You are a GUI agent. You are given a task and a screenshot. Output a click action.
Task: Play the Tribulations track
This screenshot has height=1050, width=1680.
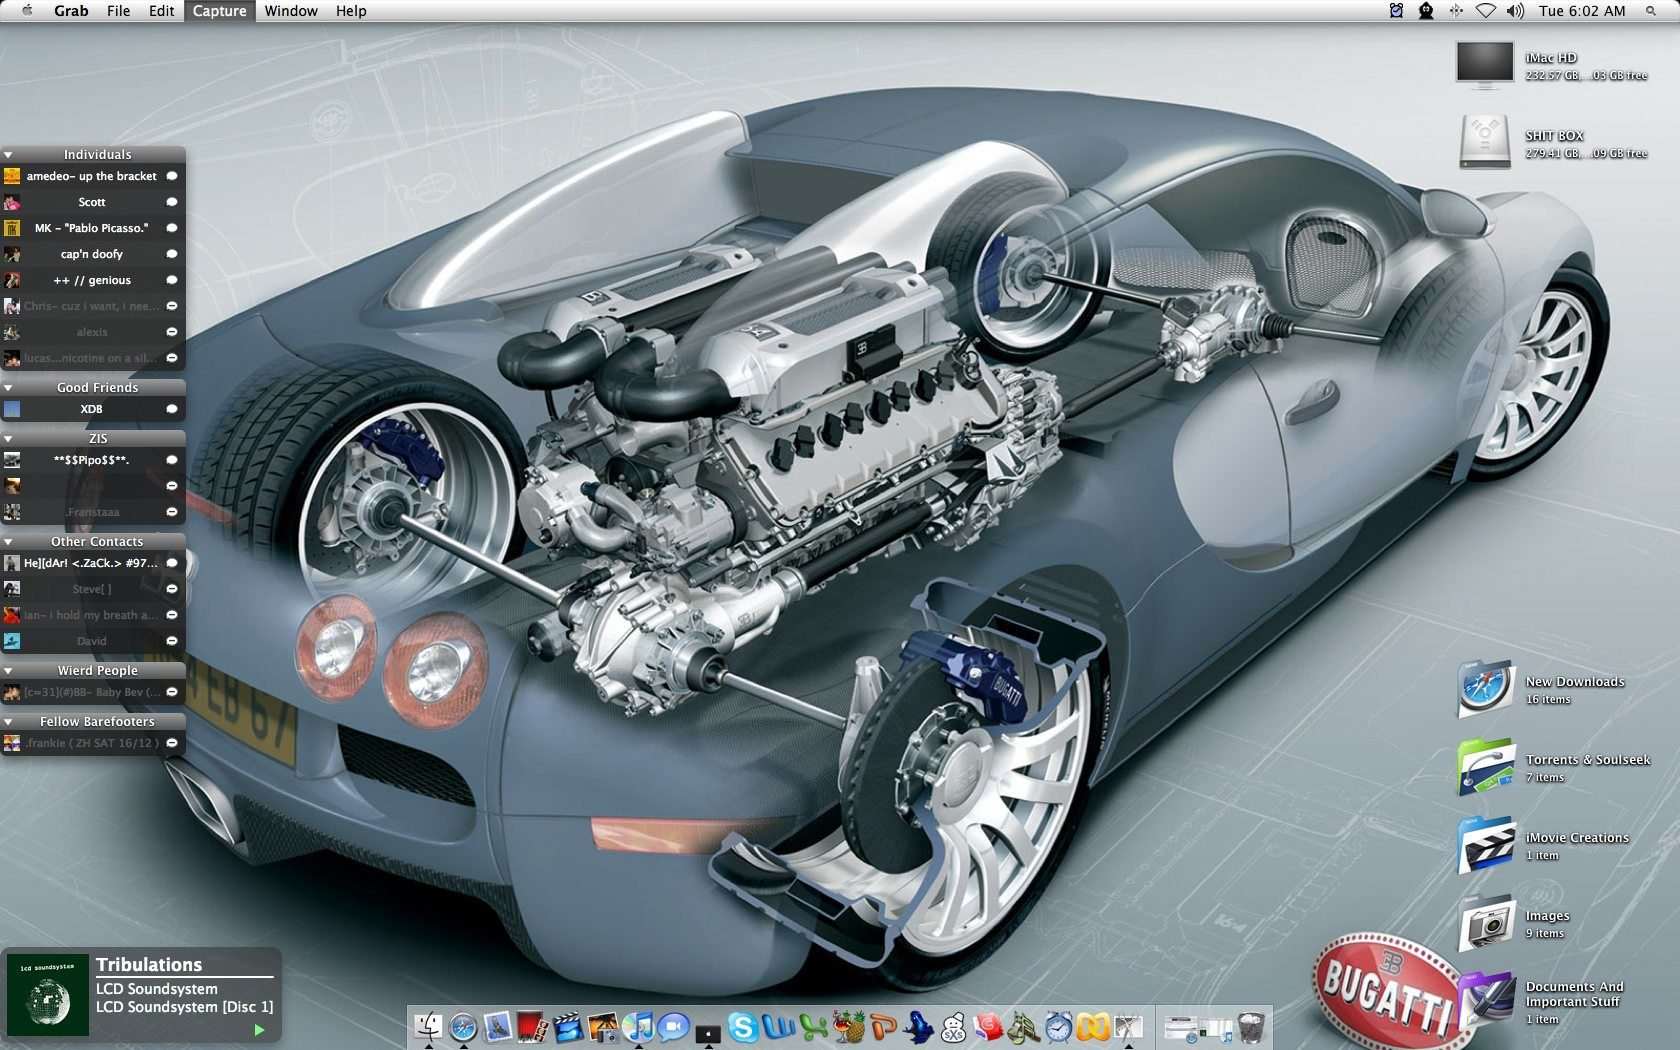[259, 1030]
